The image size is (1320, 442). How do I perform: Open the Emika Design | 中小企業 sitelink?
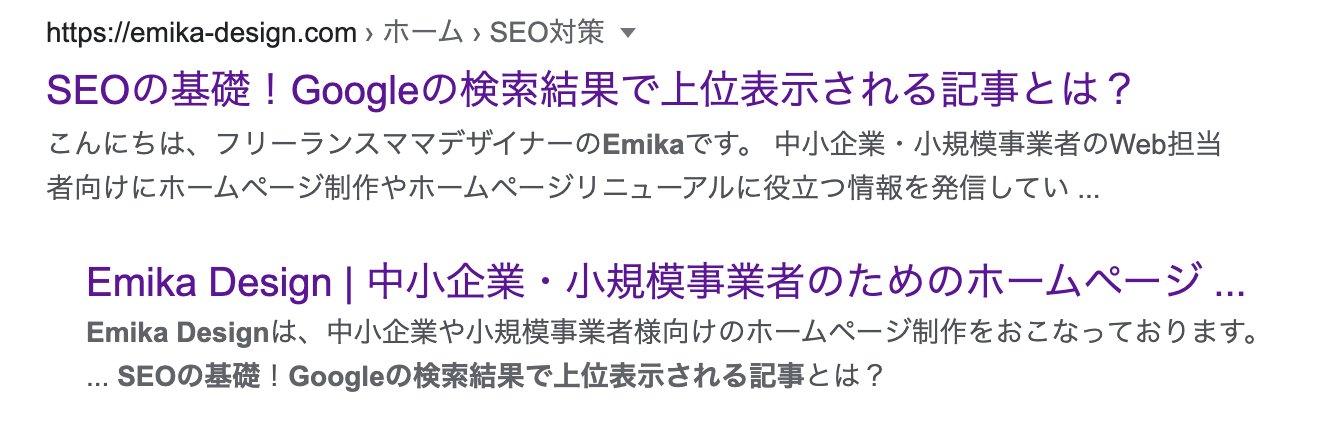(x=665, y=283)
